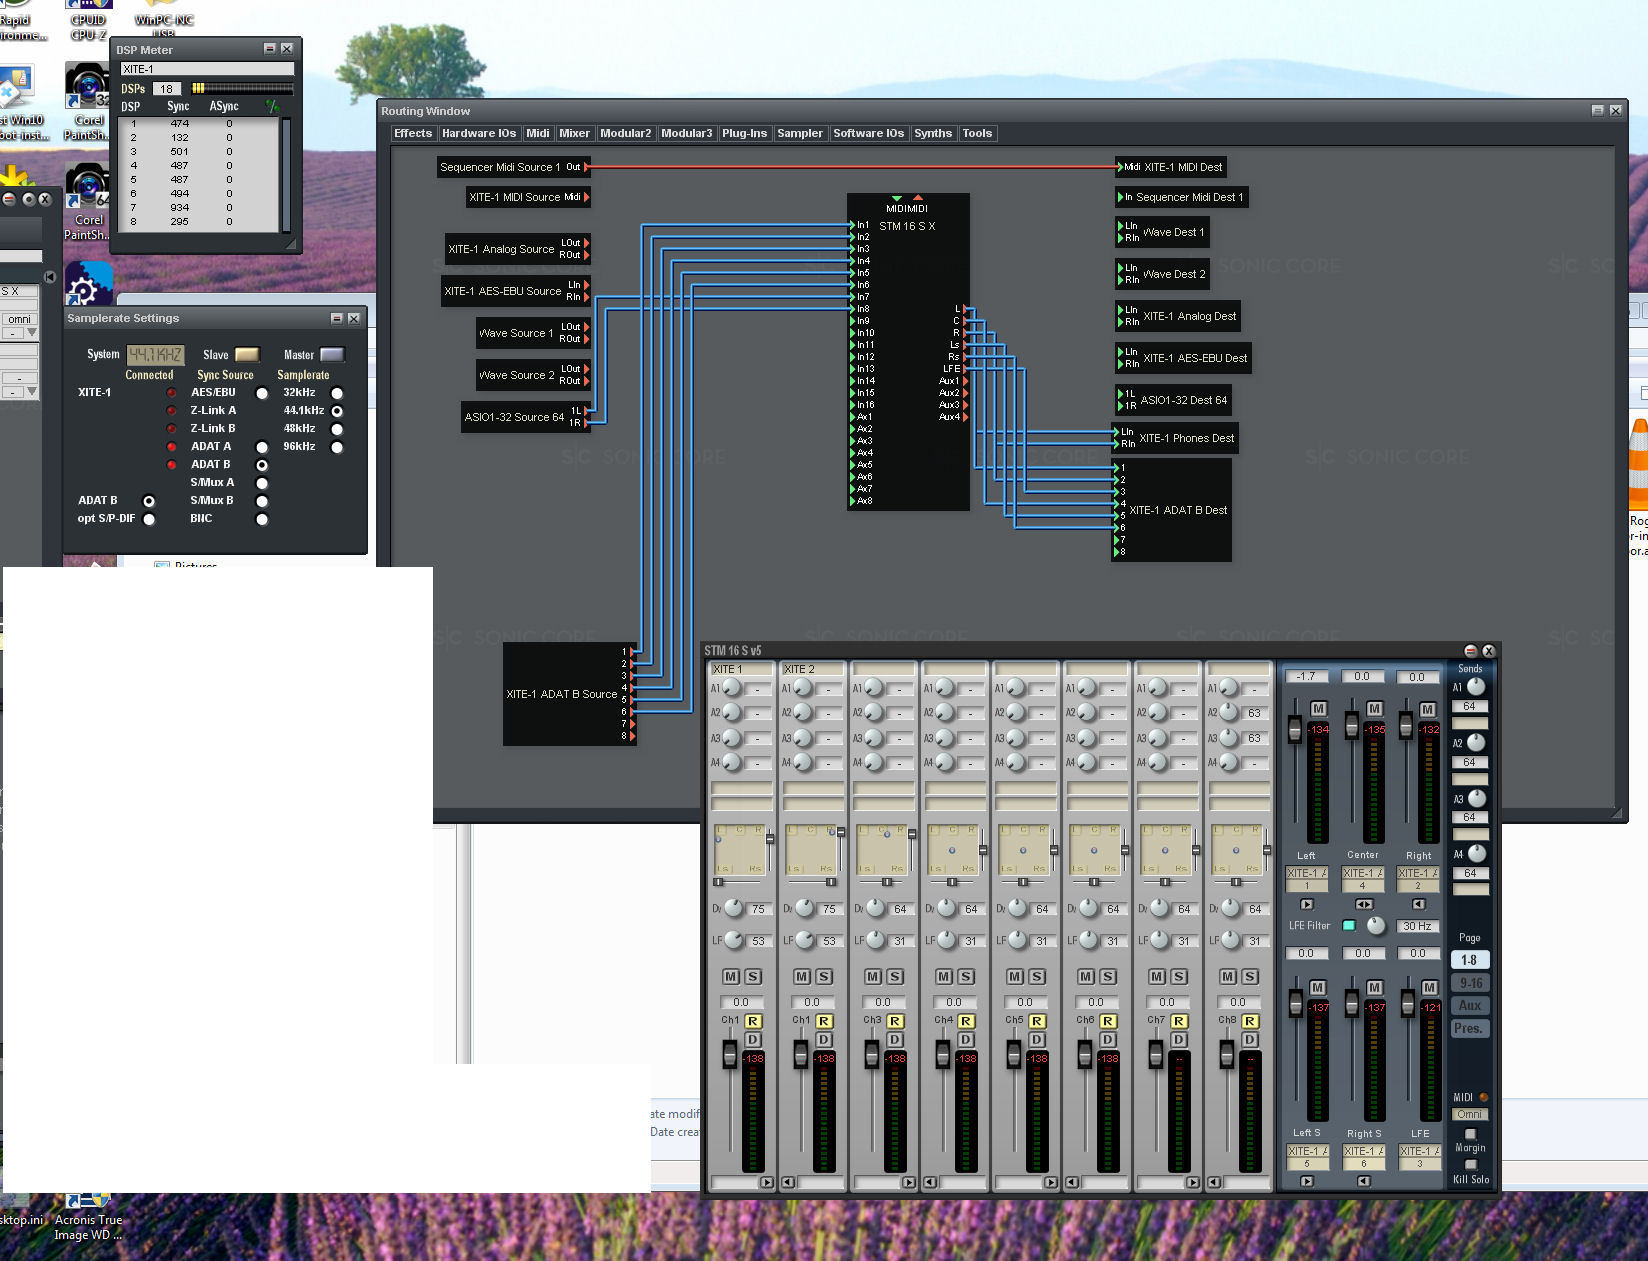The image size is (1648, 1261).
Task: Click the Slave mode button
Action: [247, 354]
